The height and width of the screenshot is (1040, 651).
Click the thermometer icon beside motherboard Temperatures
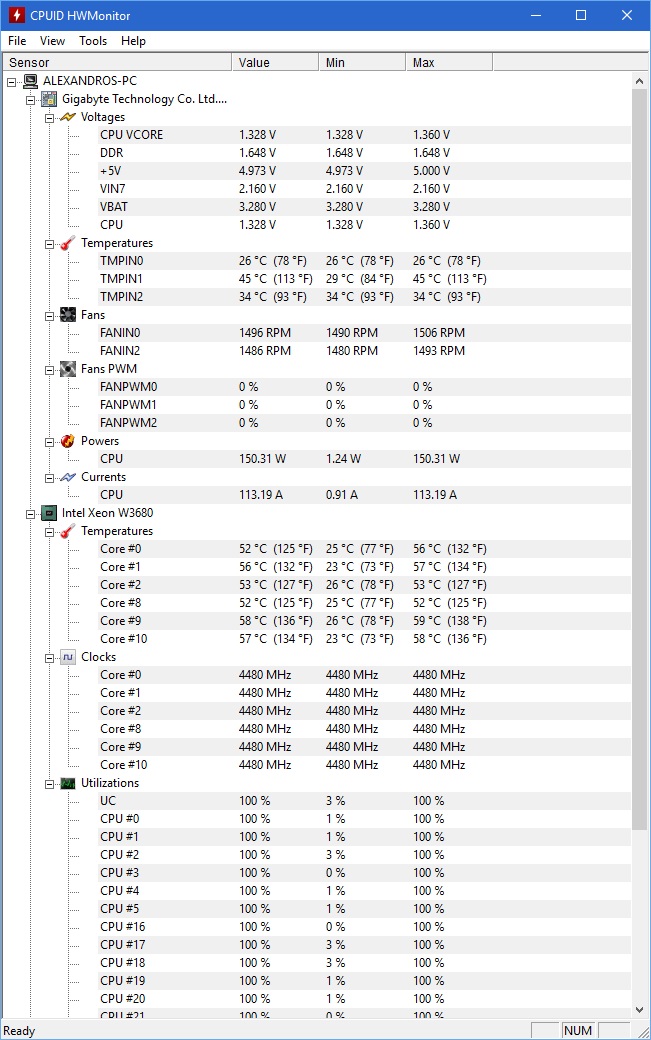[x=68, y=243]
